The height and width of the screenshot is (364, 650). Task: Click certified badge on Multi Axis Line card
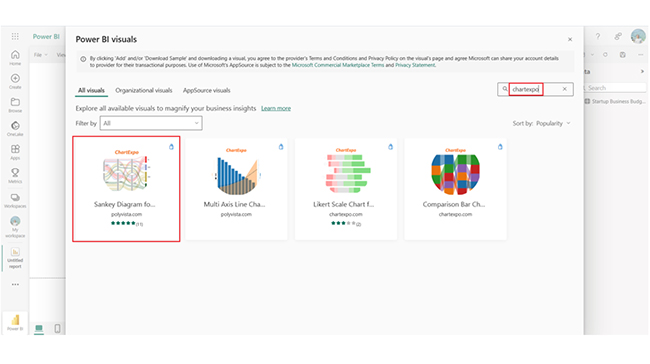(281, 147)
